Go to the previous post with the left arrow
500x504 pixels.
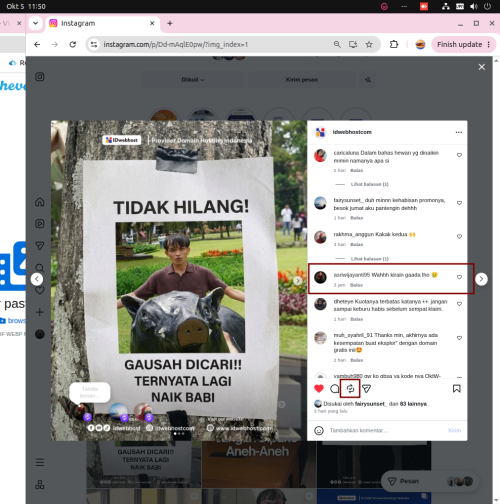pos(37,279)
